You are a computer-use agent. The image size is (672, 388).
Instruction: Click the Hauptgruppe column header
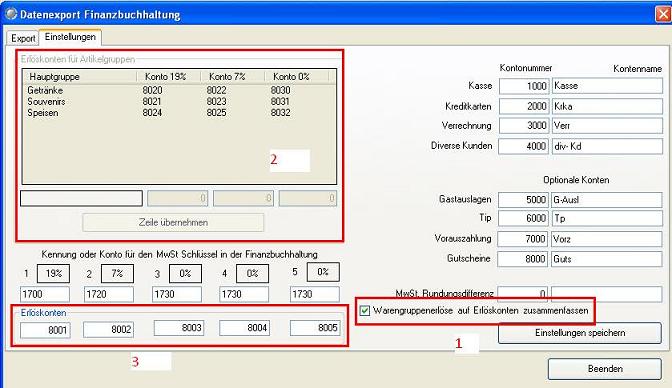coord(80,77)
